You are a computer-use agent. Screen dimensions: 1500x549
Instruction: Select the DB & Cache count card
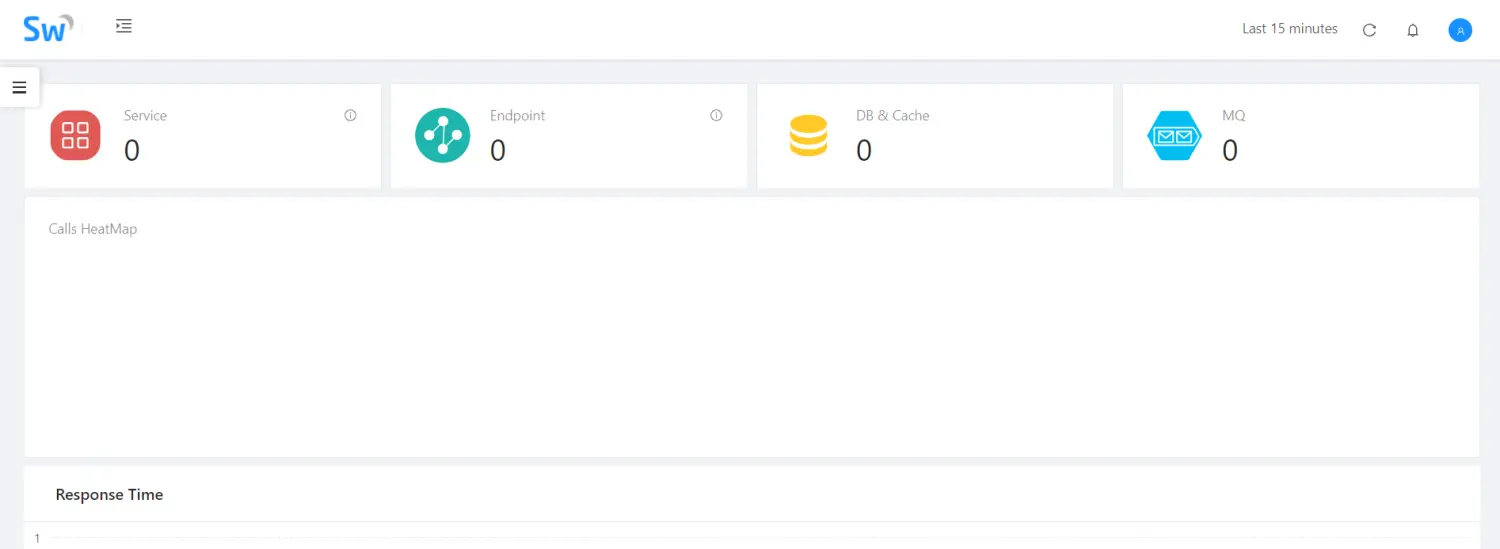point(935,135)
